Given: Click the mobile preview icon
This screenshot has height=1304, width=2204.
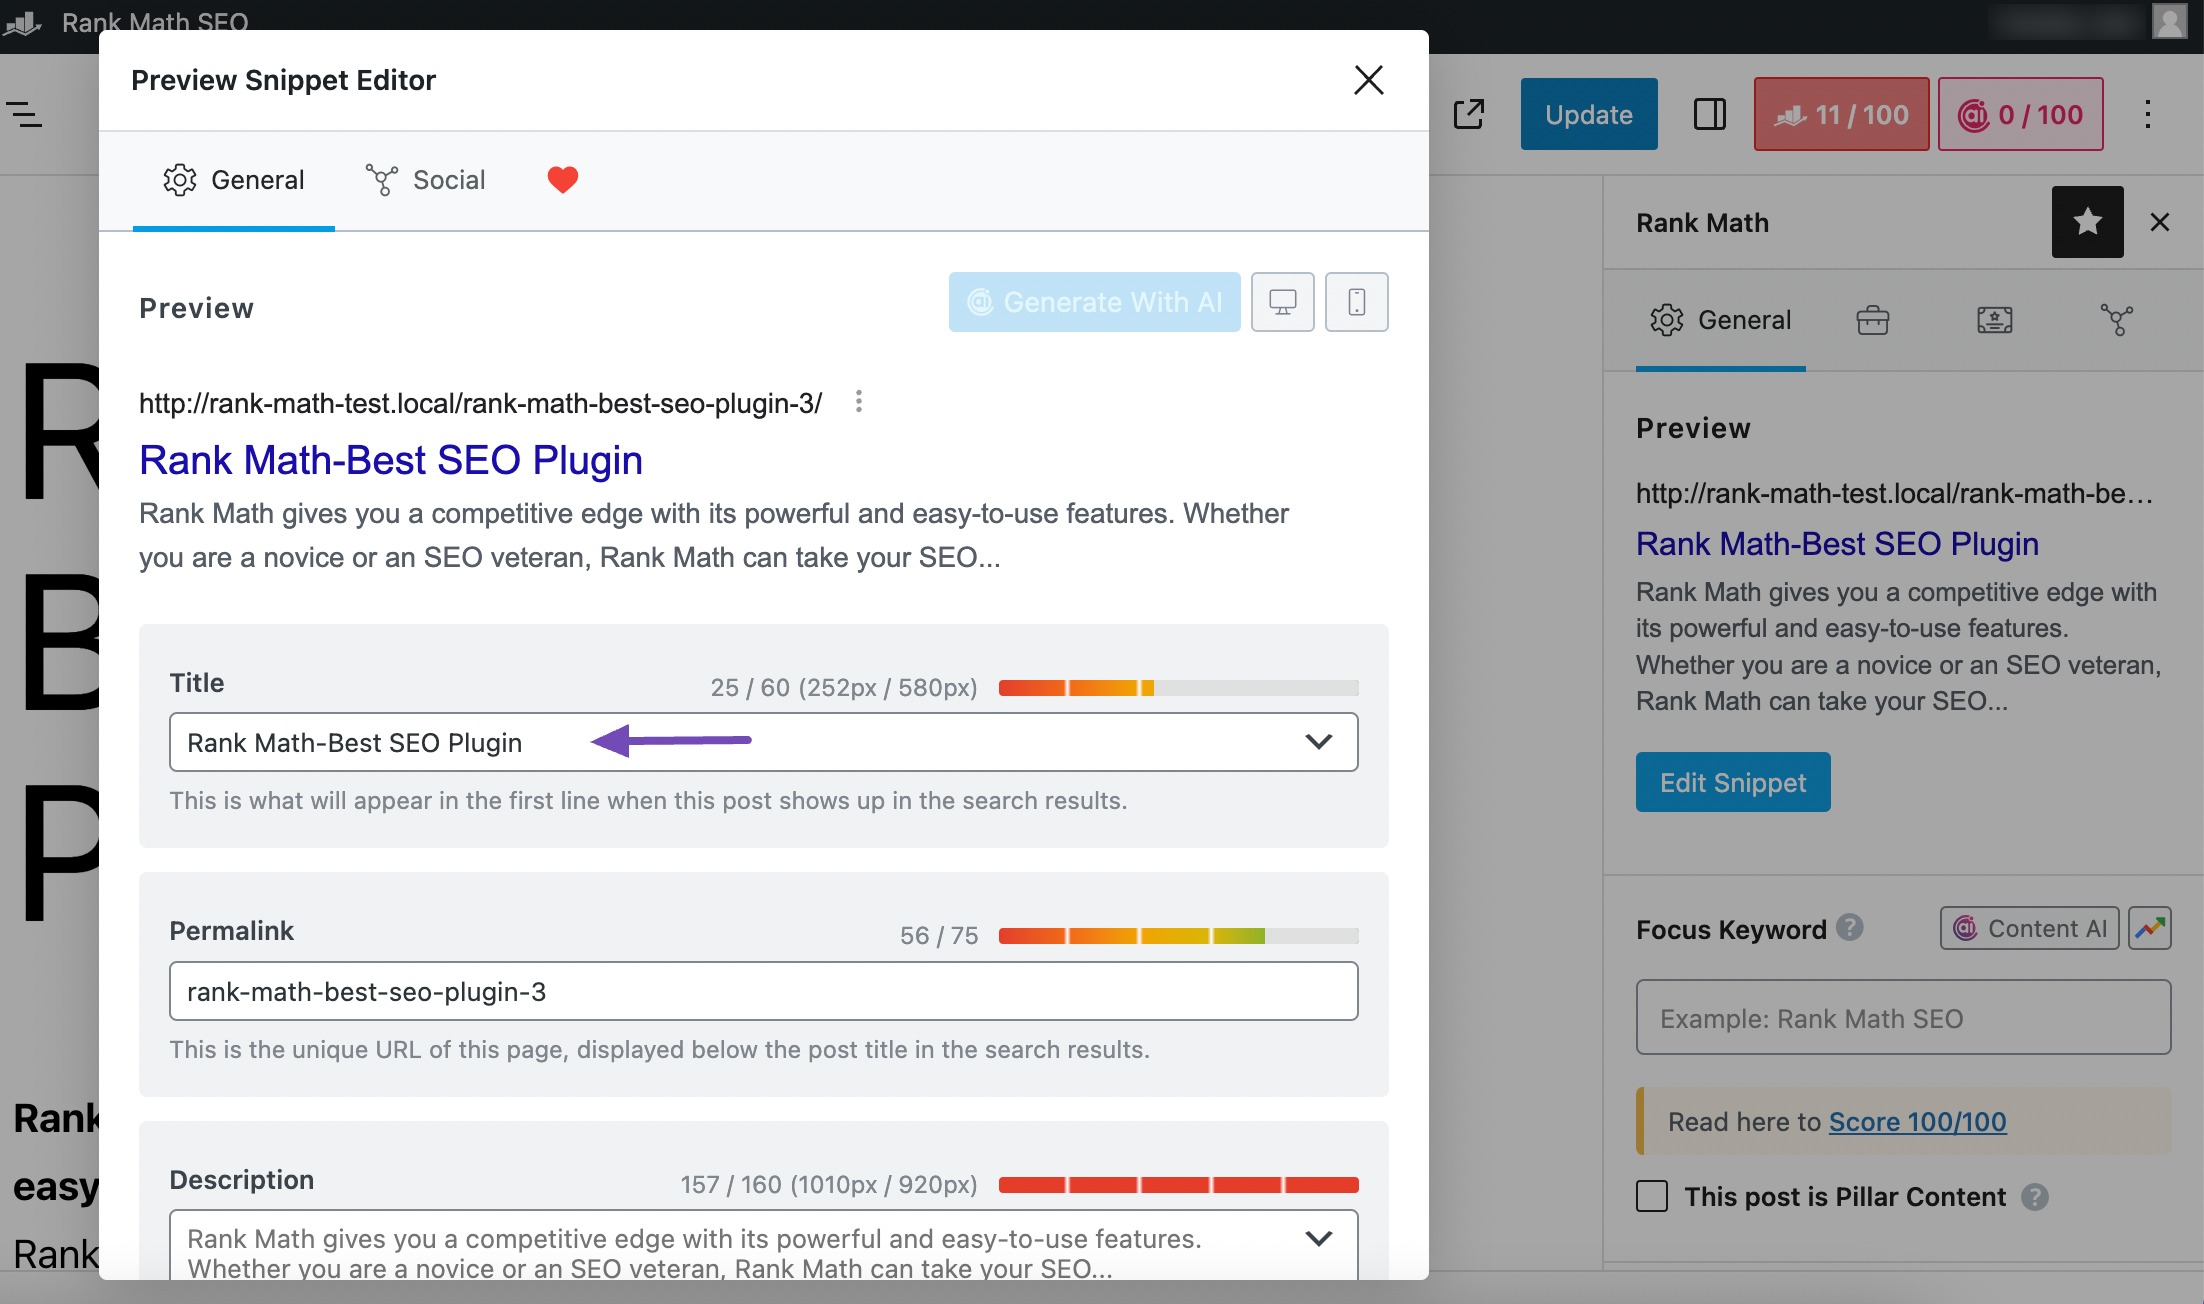Looking at the screenshot, I should coord(1355,303).
